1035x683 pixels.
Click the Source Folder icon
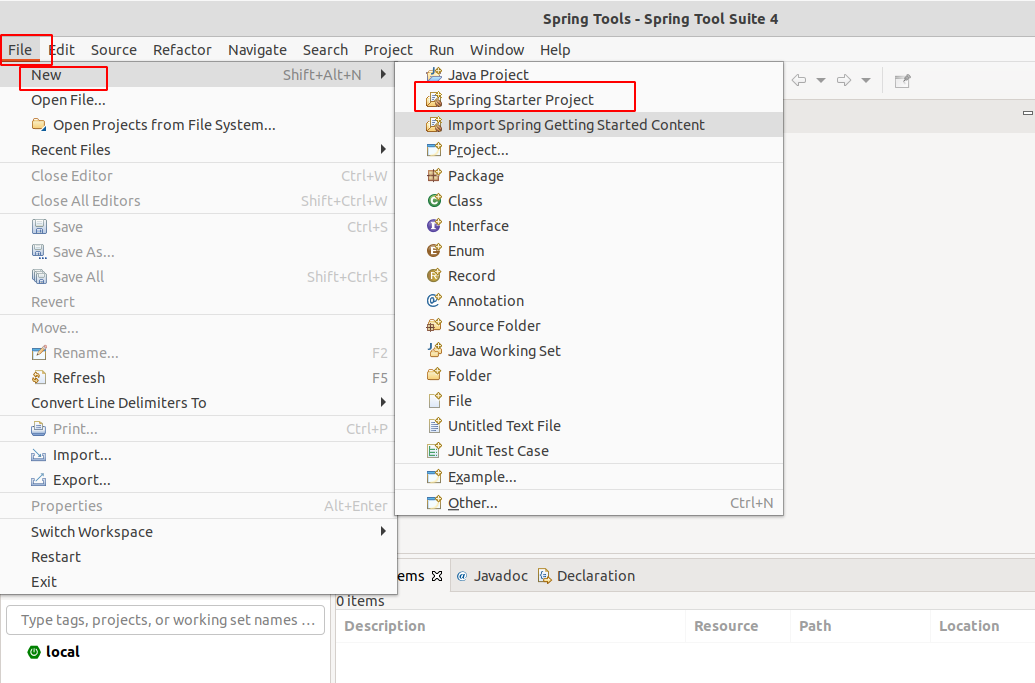point(434,325)
